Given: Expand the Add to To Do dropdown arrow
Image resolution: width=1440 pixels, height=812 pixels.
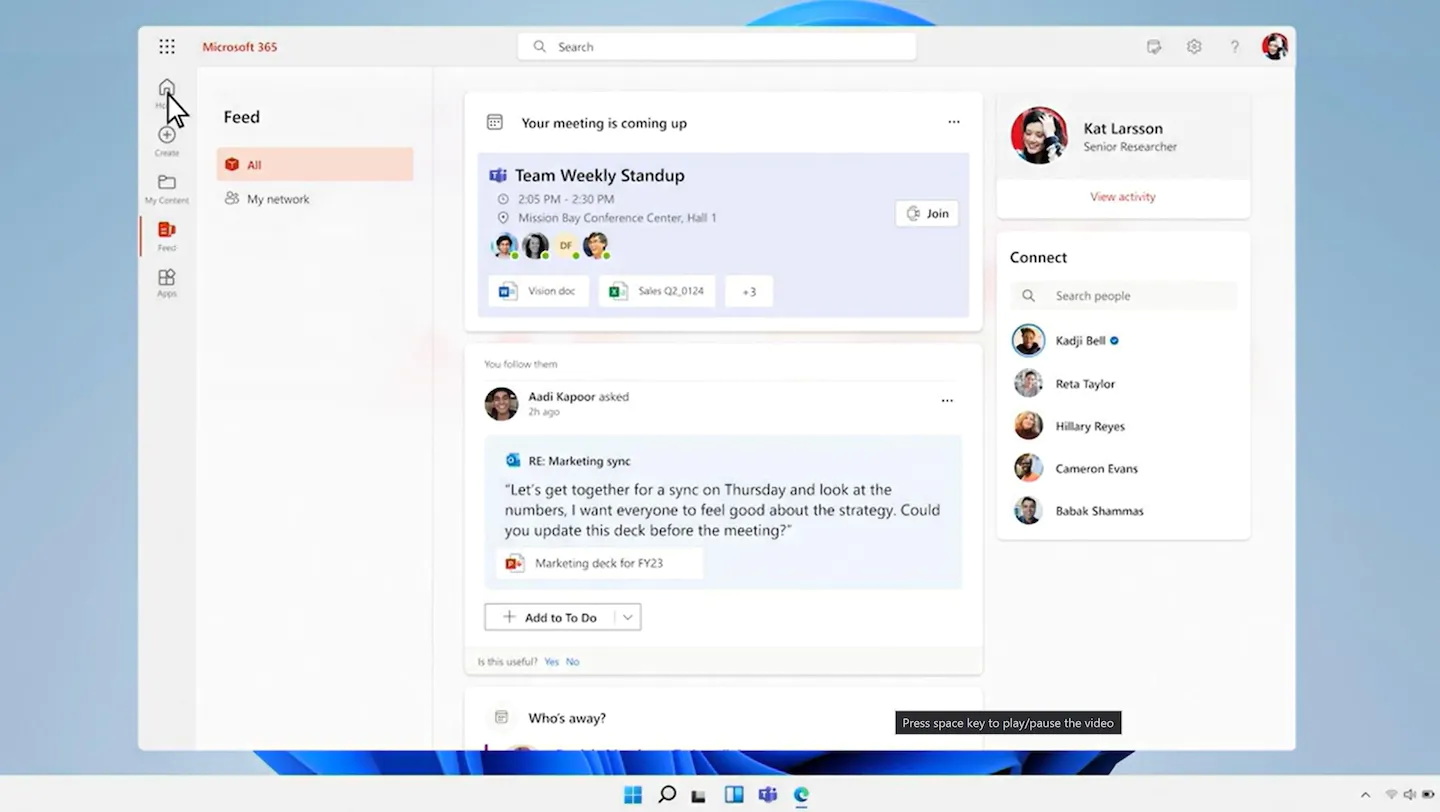Looking at the screenshot, I should click(627, 617).
